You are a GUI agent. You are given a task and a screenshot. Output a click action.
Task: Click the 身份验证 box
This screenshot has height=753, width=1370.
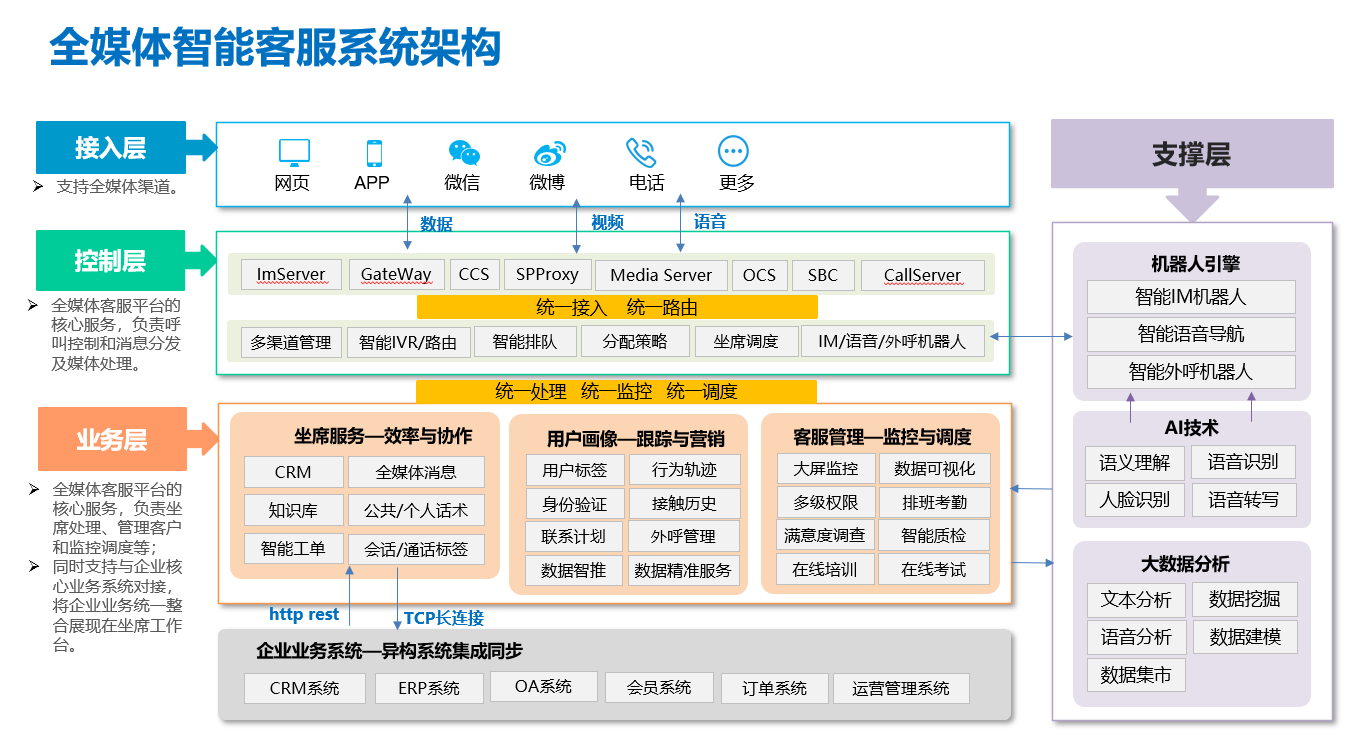pos(575,503)
